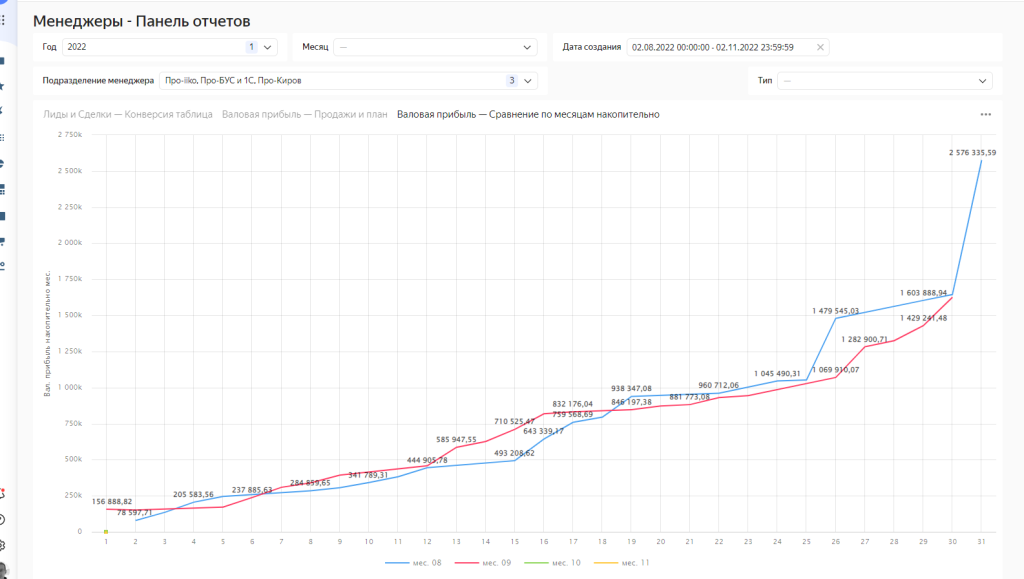Select Валовая прибыль — Сравнение по месяцам tab
Image resolution: width=1024 pixels, height=579 pixels.
pyautogui.click(x=528, y=114)
